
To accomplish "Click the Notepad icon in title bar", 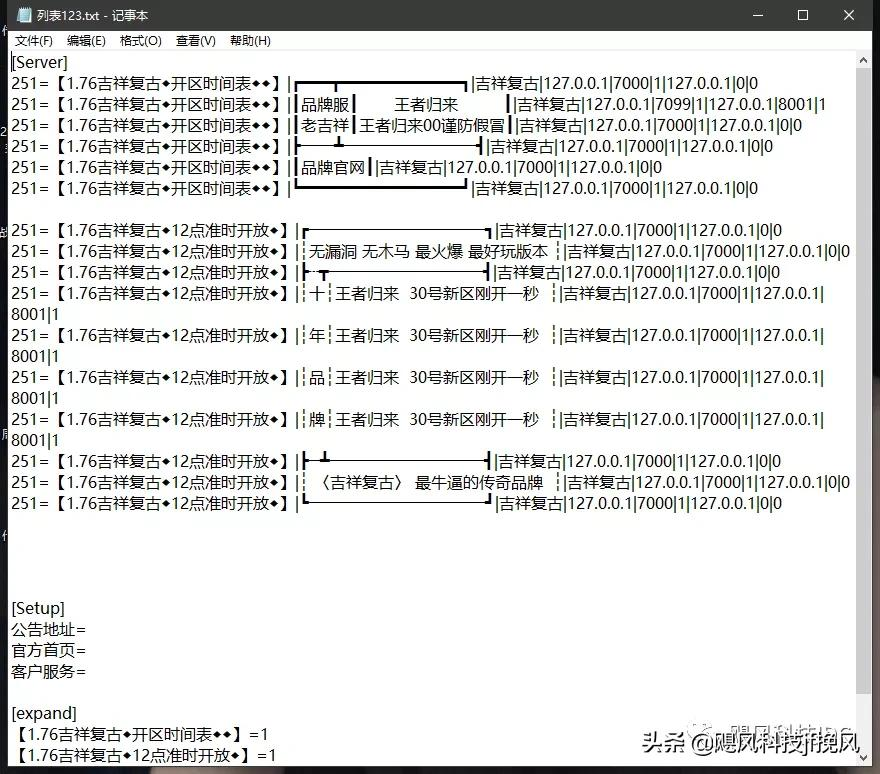I will (24, 15).
